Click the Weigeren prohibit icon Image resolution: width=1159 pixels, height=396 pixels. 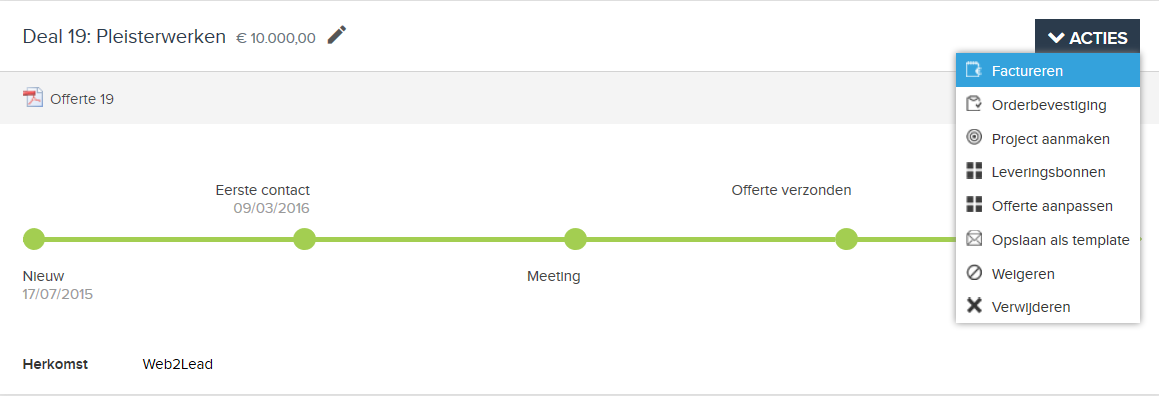tap(974, 273)
